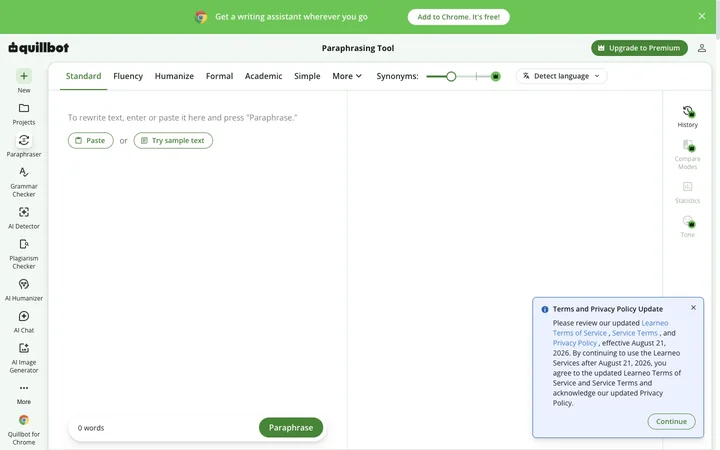Select the Standard mode tab
The width and height of the screenshot is (720, 450).
click(83, 76)
